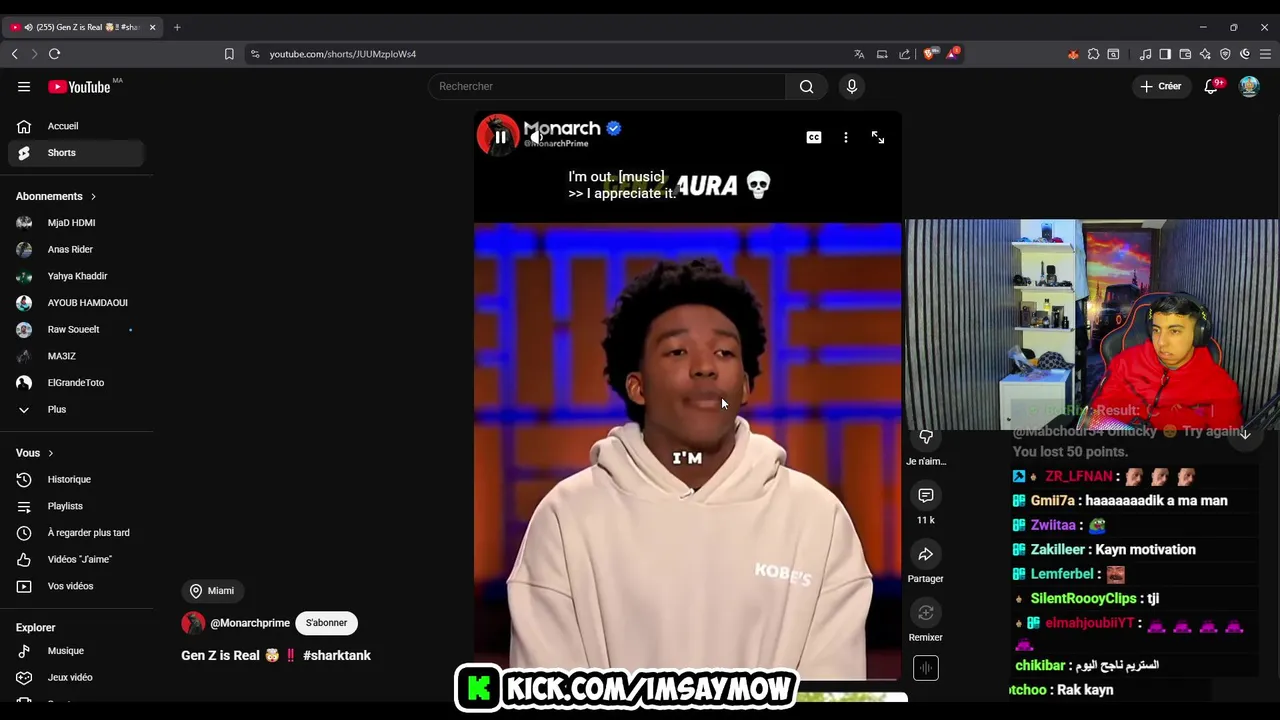The image size is (1280, 720).
Task: Expand the Vous section chevron
Action: coord(50,453)
